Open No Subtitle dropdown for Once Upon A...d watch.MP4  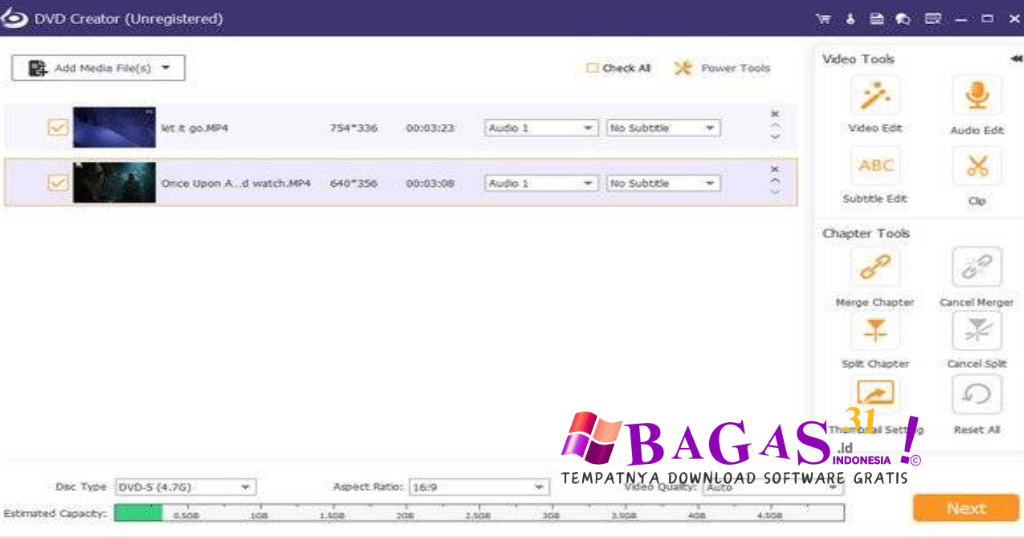(x=663, y=183)
